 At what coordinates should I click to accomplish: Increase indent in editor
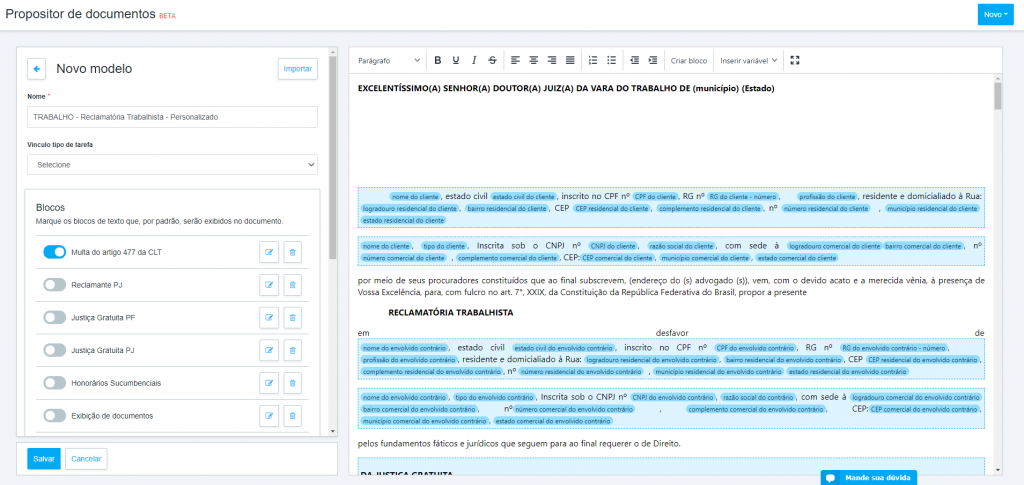pyautogui.click(x=652, y=60)
